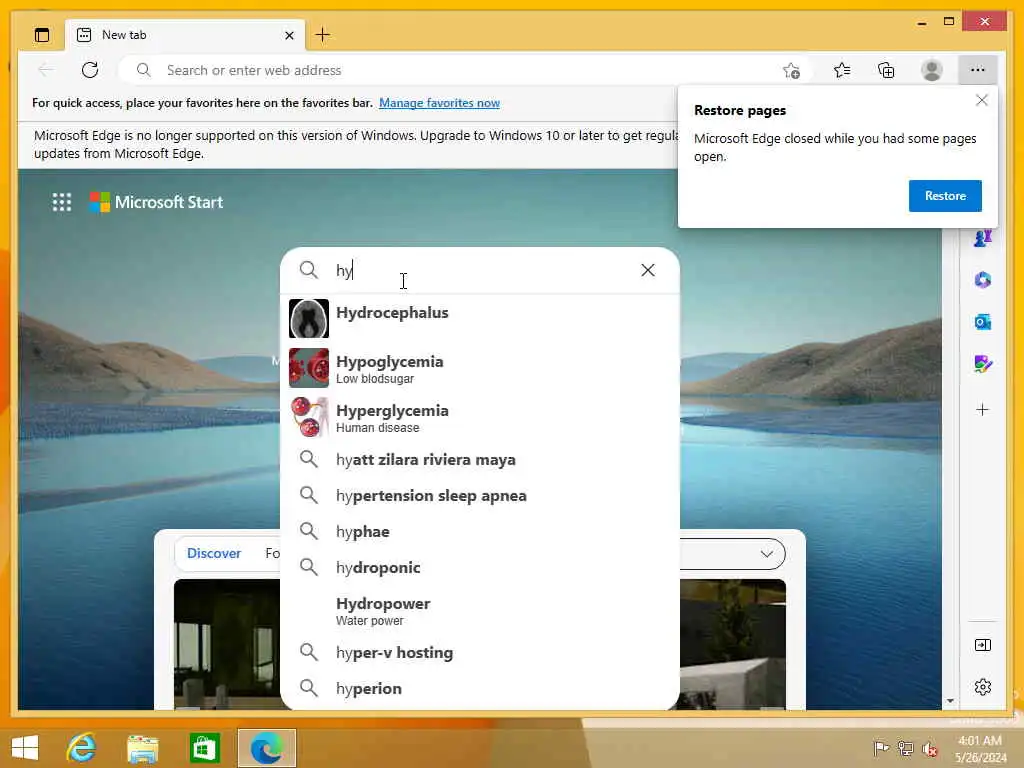Click the new tab plus button
The width and height of the screenshot is (1024, 768).
323,35
